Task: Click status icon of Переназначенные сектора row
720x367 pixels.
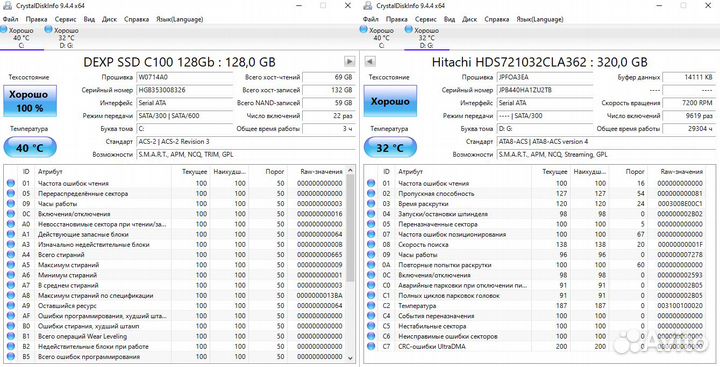Action: [x=371, y=224]
